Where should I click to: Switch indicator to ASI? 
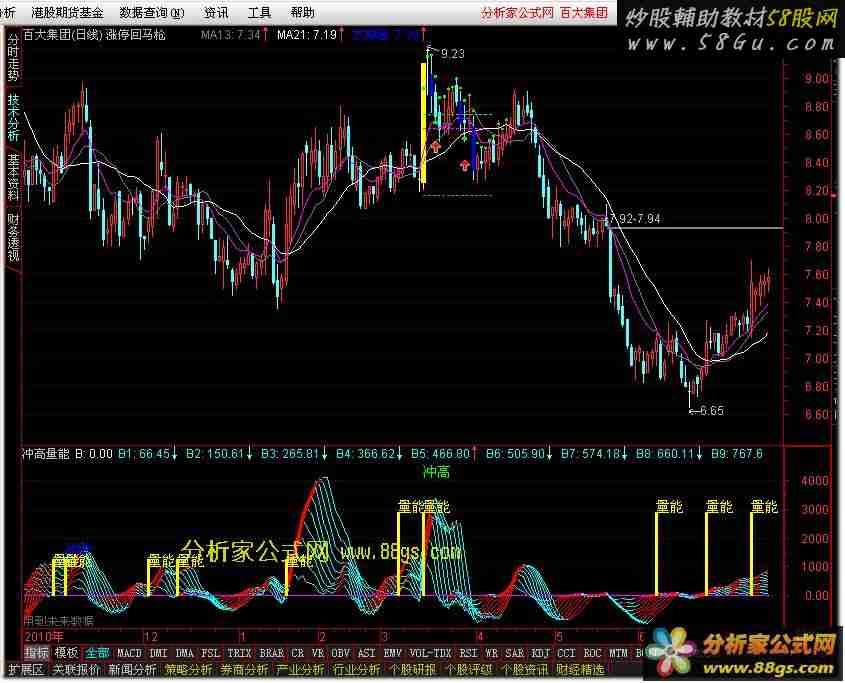click(x=366, y=653)
